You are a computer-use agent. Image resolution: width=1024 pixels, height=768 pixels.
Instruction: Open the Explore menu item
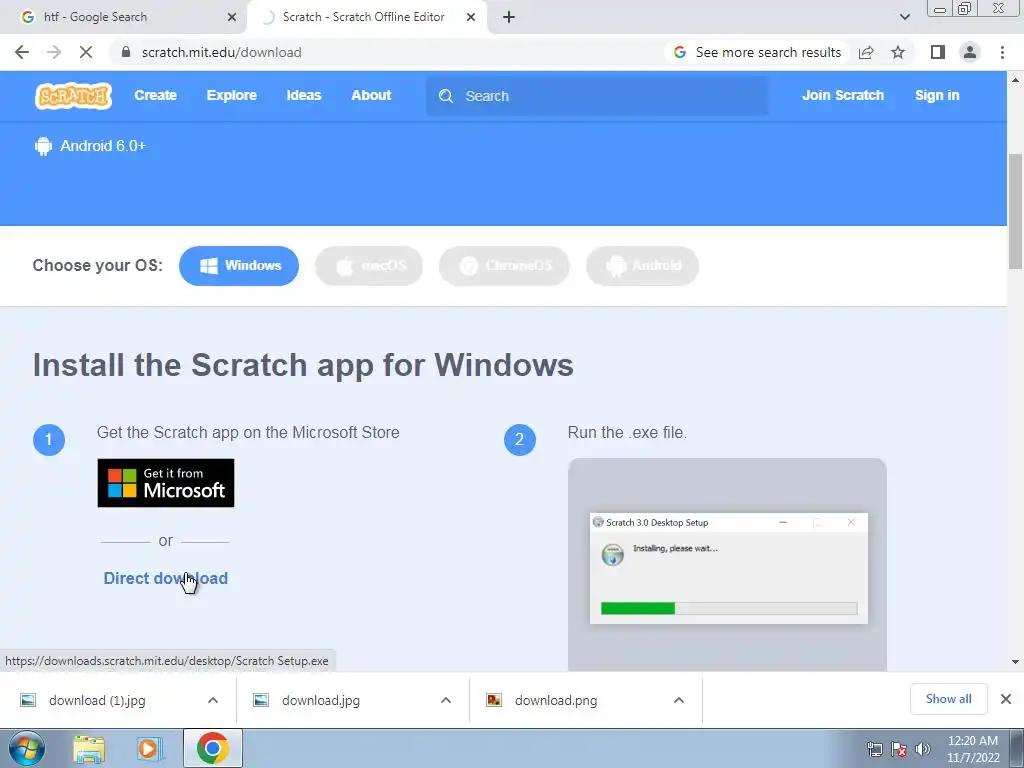point(232,95)
